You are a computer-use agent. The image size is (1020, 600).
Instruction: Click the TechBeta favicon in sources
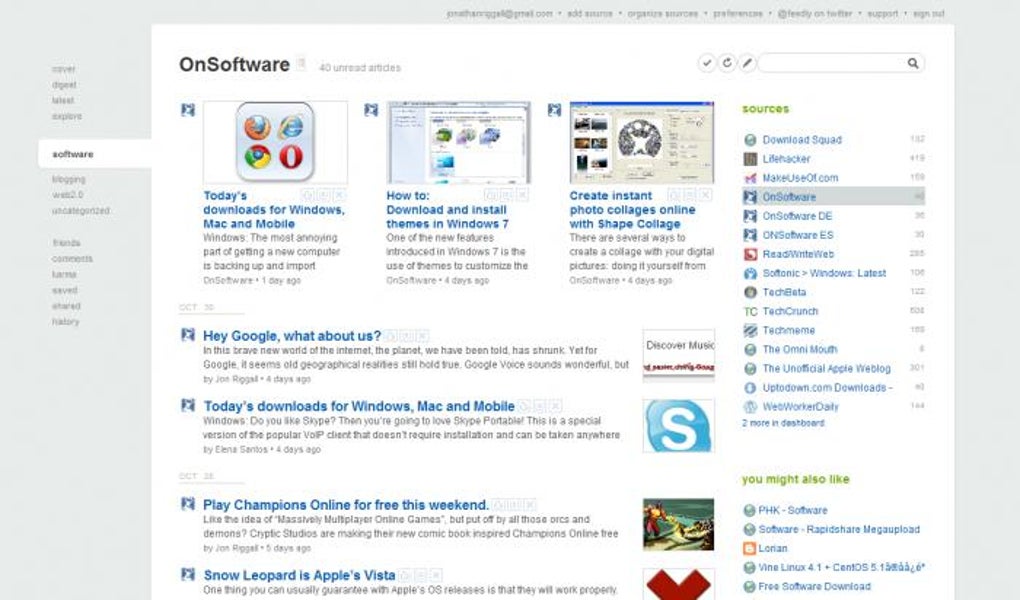pos(750,292)
